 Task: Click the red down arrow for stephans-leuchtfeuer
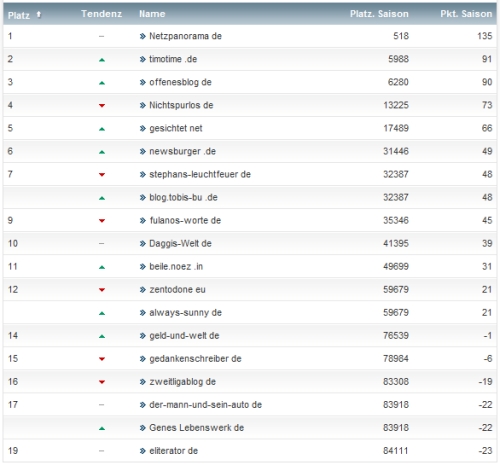[102, 175]
